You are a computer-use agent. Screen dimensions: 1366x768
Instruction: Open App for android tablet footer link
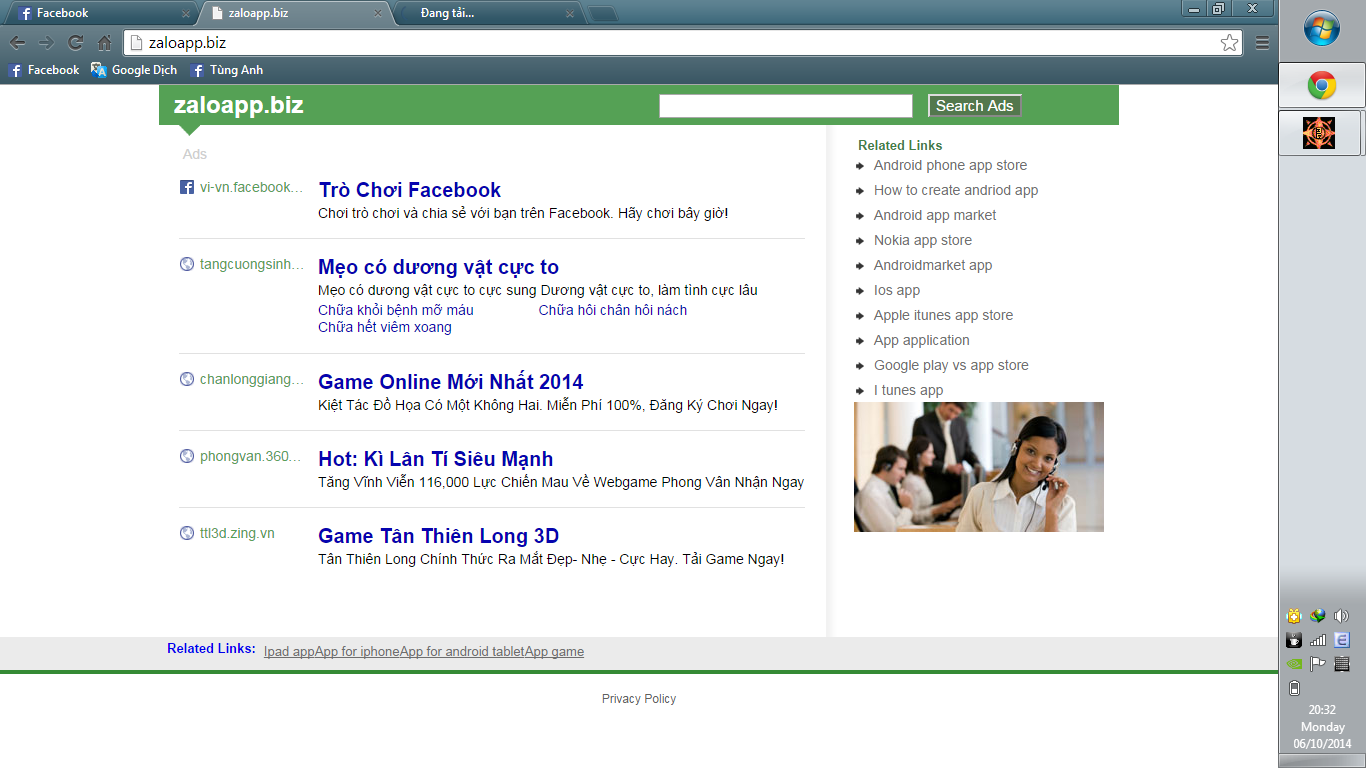[462, 651]
